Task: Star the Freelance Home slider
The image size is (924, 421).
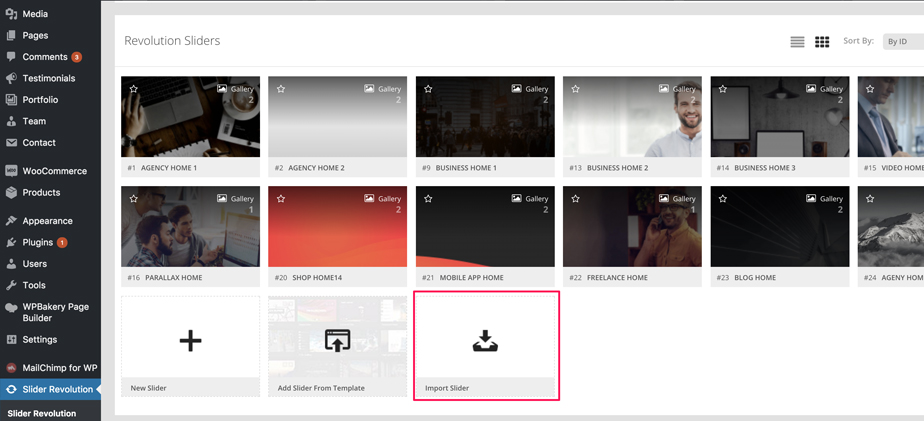Action: tap(576, 199)
